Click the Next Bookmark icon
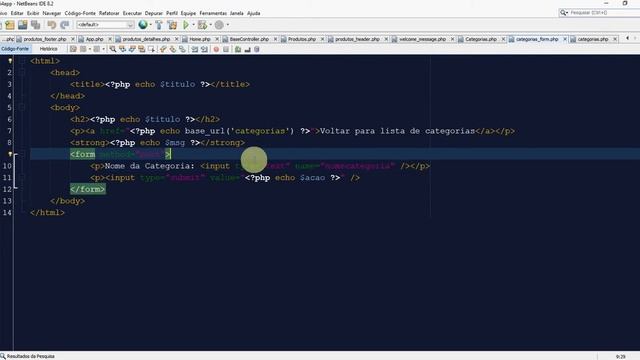Image resolution: width=640 pixels, height=360 pixels. coord(173,49)
